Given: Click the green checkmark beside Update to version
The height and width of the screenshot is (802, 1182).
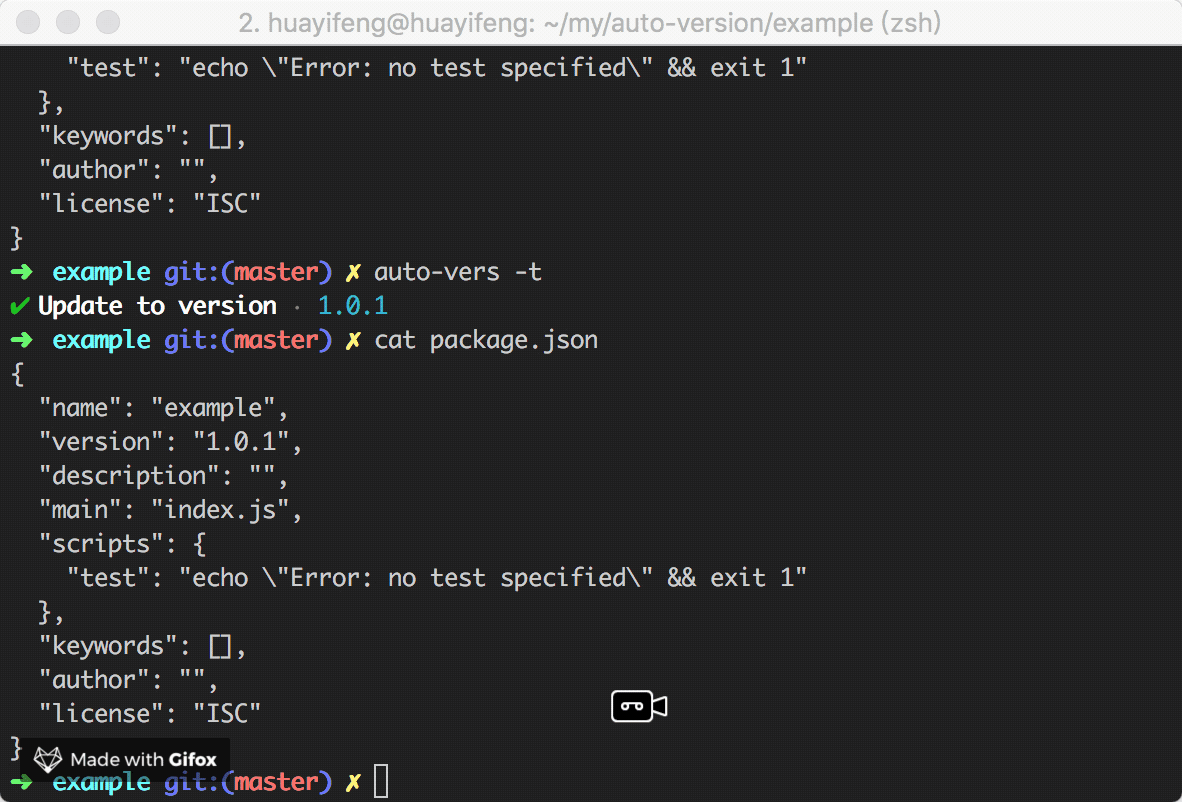Looking at the screenshot, I should click(20, 305).
